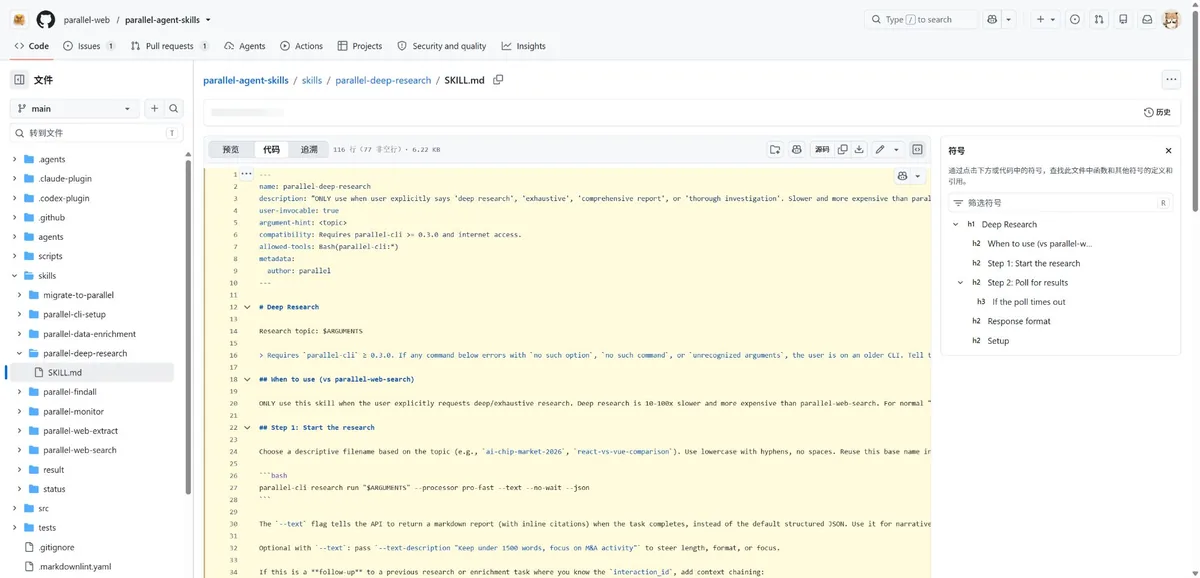Copy file path next to SKILL.md
This screenshot has height=578, width=1200.
[498, 80]
